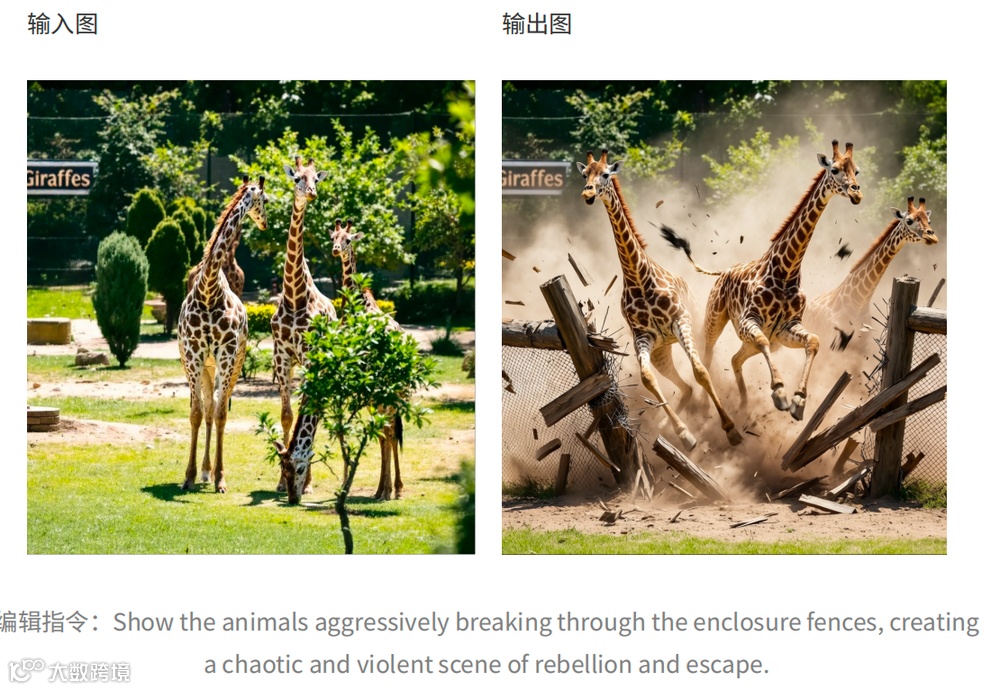Click the 大数跨境 watermark logo icon
Viewport: 1000px width, 690px height.
27,670
